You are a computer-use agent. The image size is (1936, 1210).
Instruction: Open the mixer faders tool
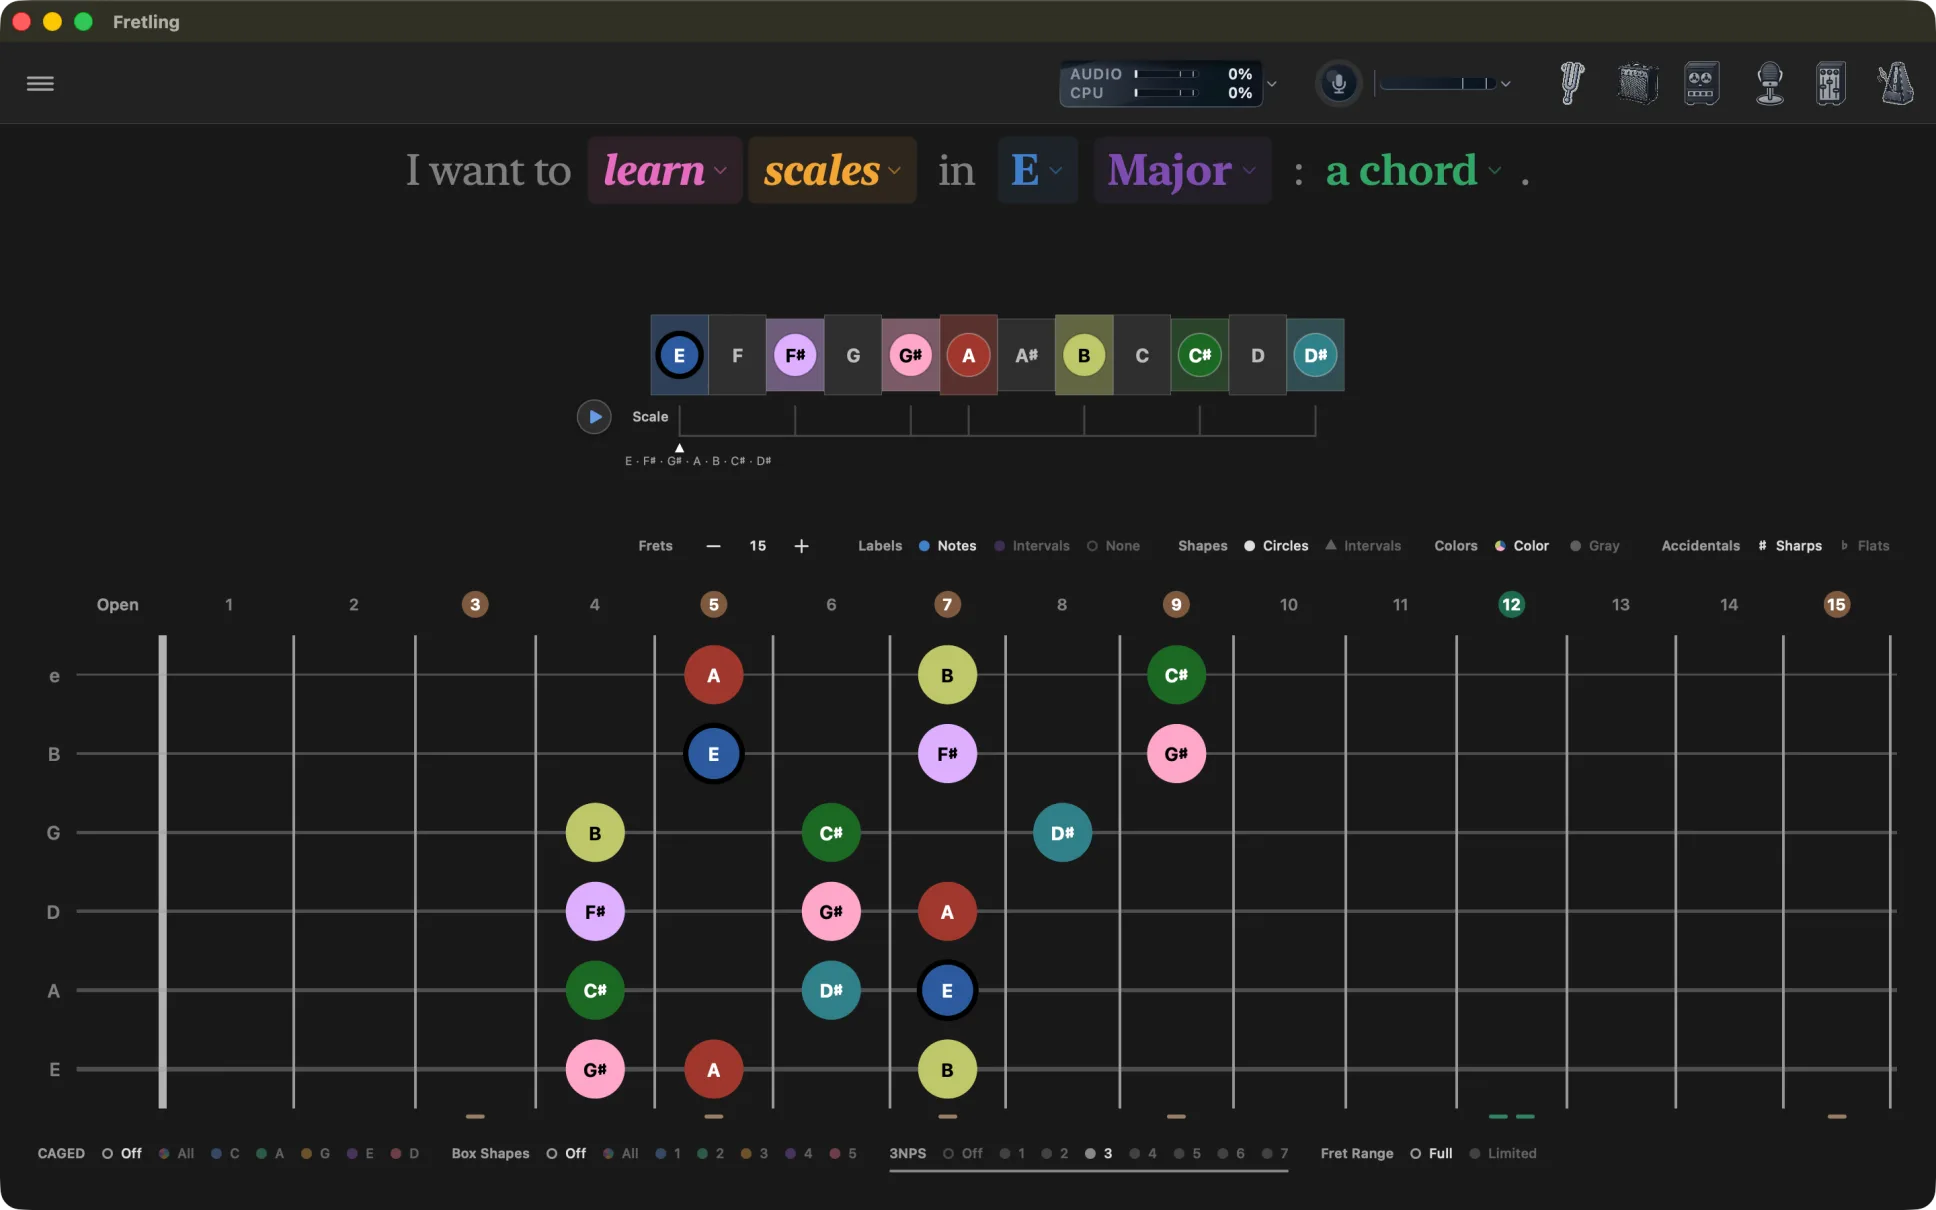click(1830, 83)
